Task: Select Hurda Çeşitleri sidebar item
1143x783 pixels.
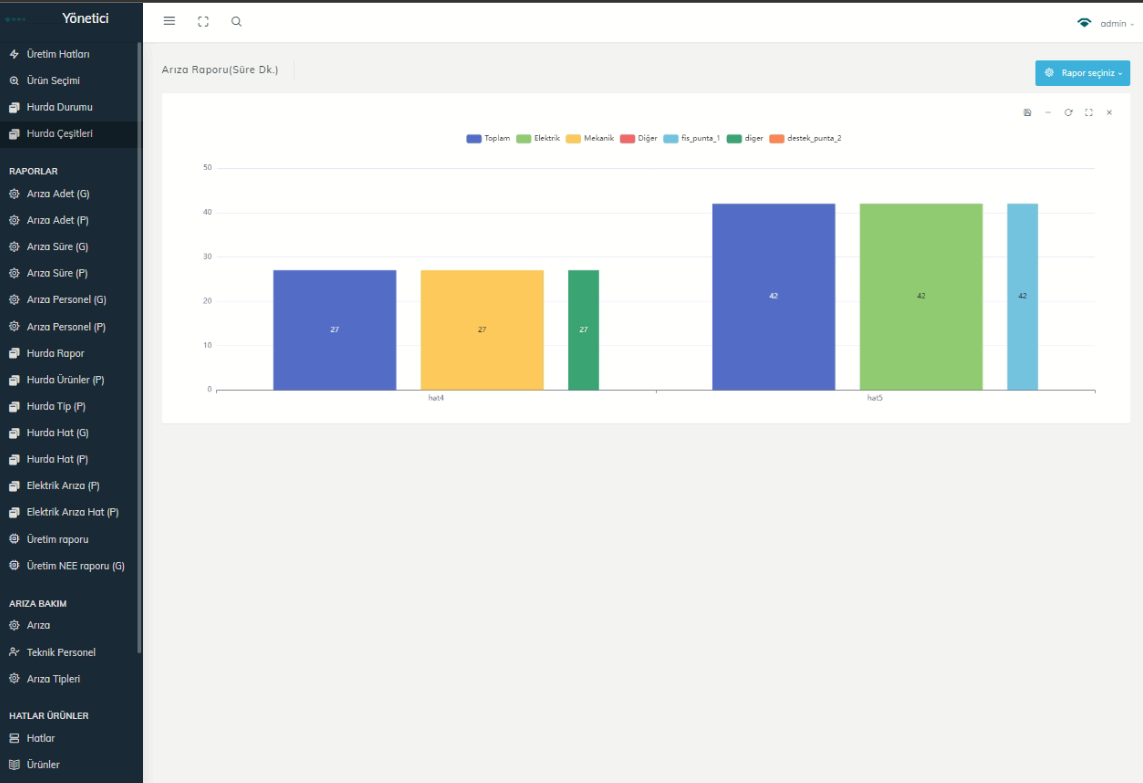Action: coord(59,133)
